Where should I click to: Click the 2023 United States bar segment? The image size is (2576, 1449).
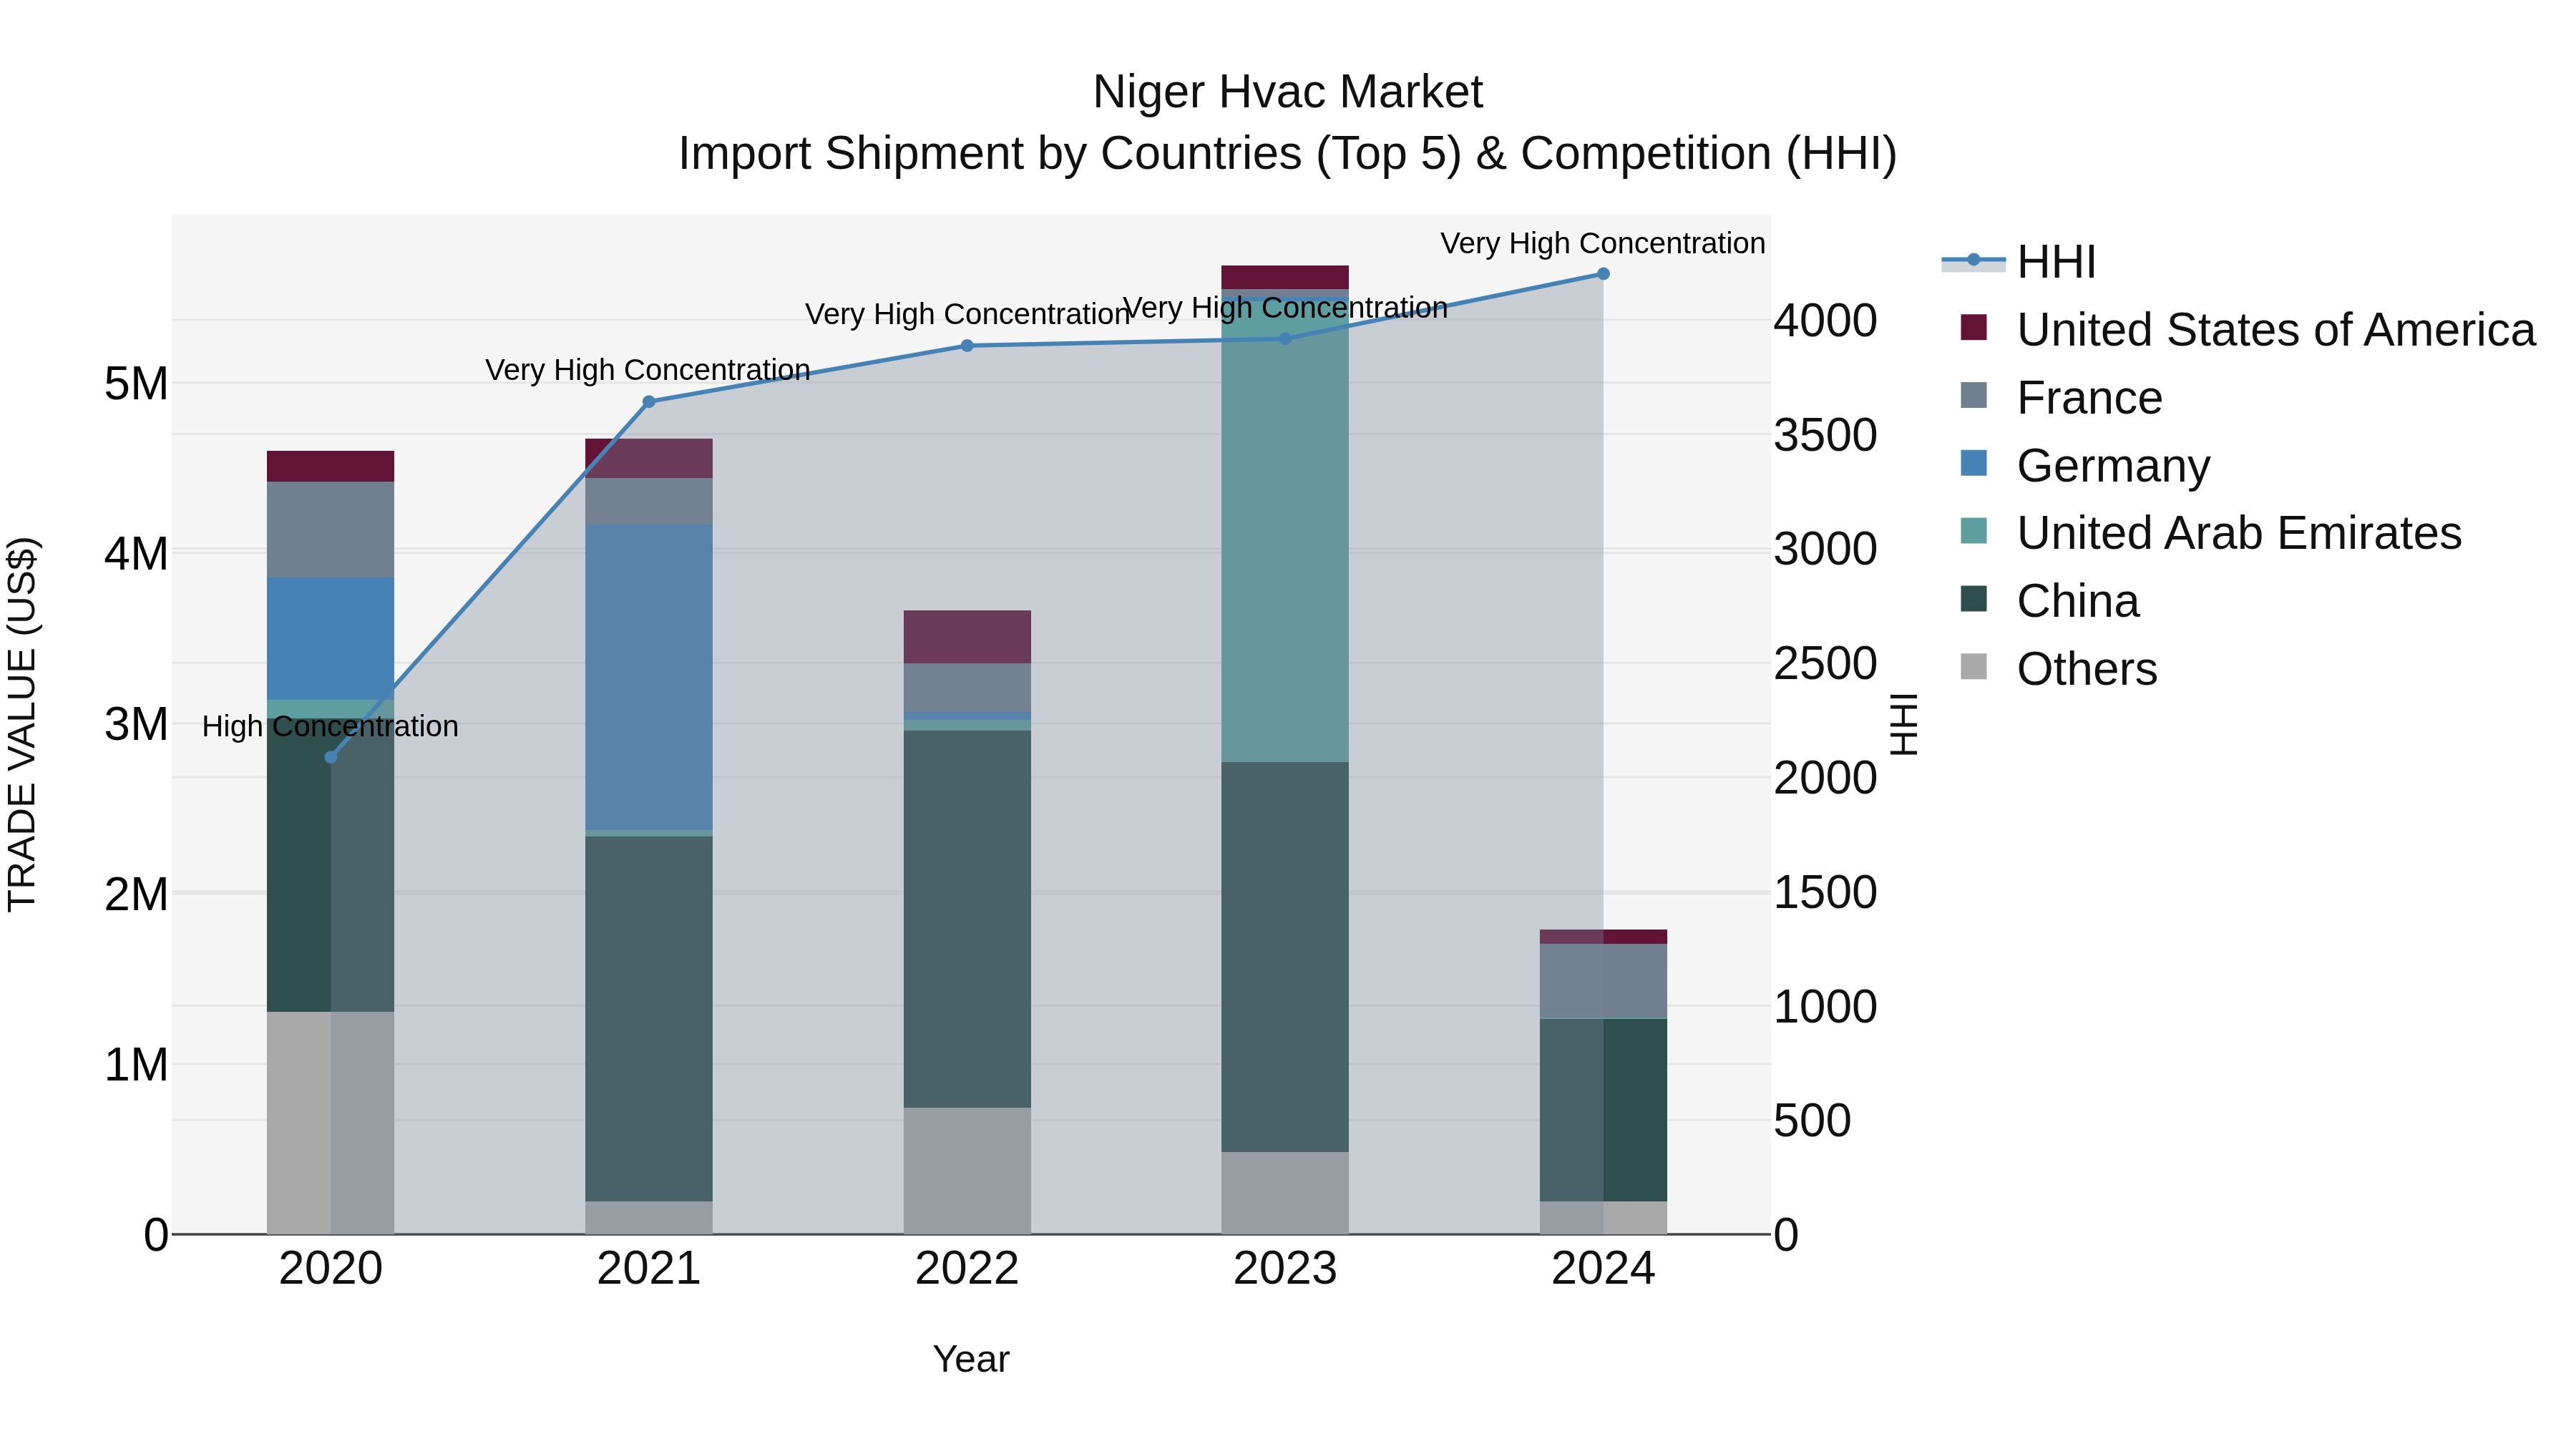(x=1285, y=278)
